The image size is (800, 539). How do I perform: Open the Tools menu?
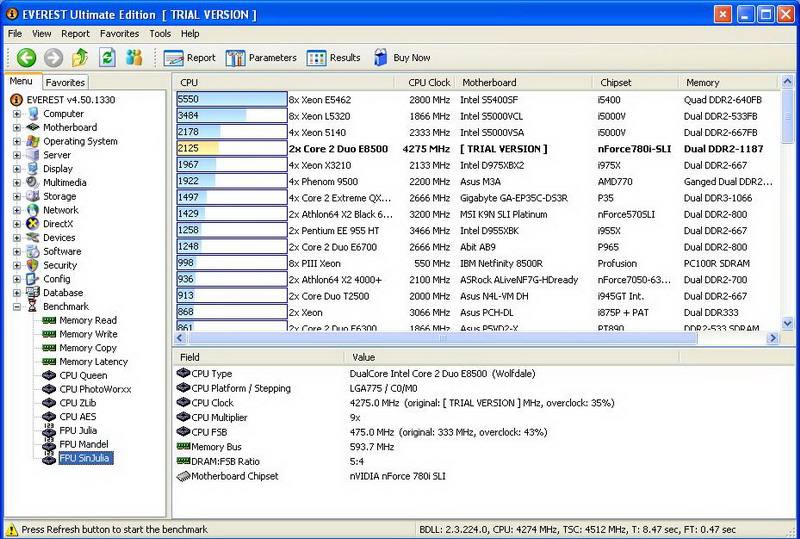tap(160, 33)
